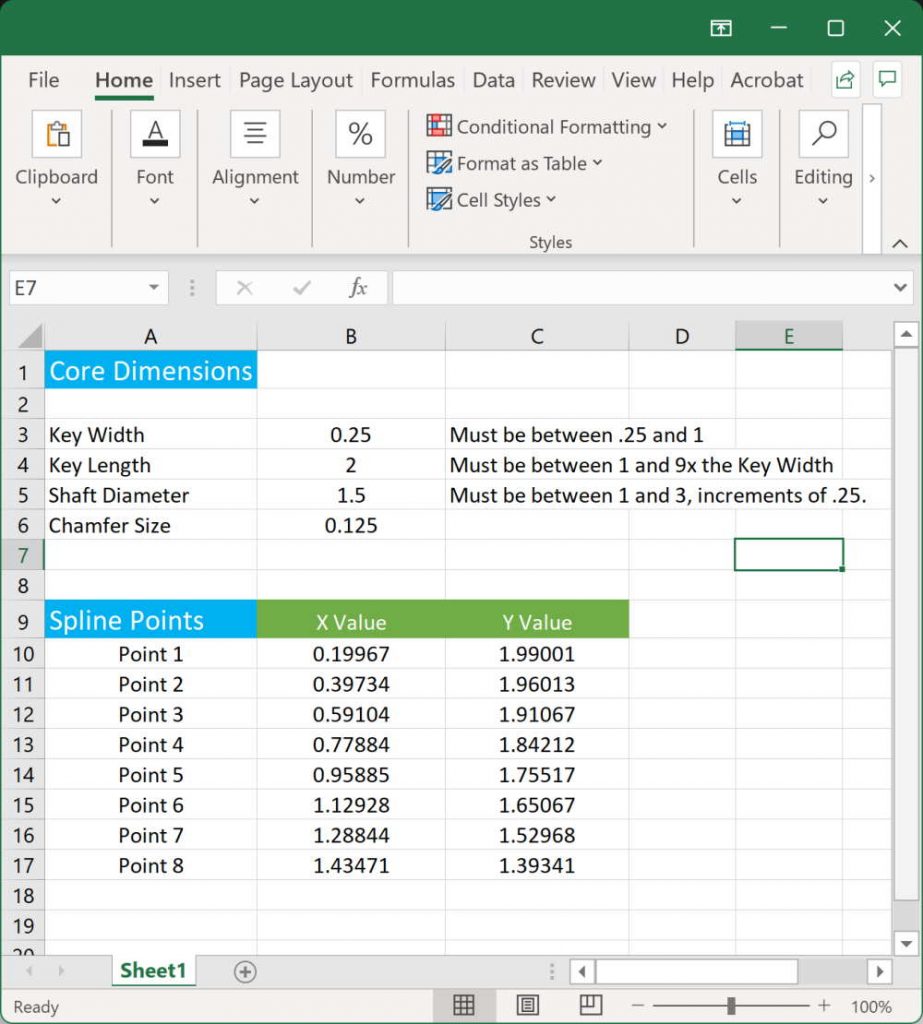The image size is (923, 1024).
Task: Select Point 8 Y value 1.39341
Action: click(x=537, y=865)
